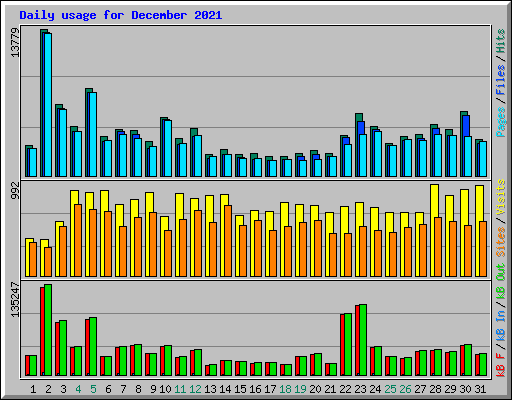Click the 13779 hits axis value
This screenshot has width=512, height=400.
click(x=15, y=43)
